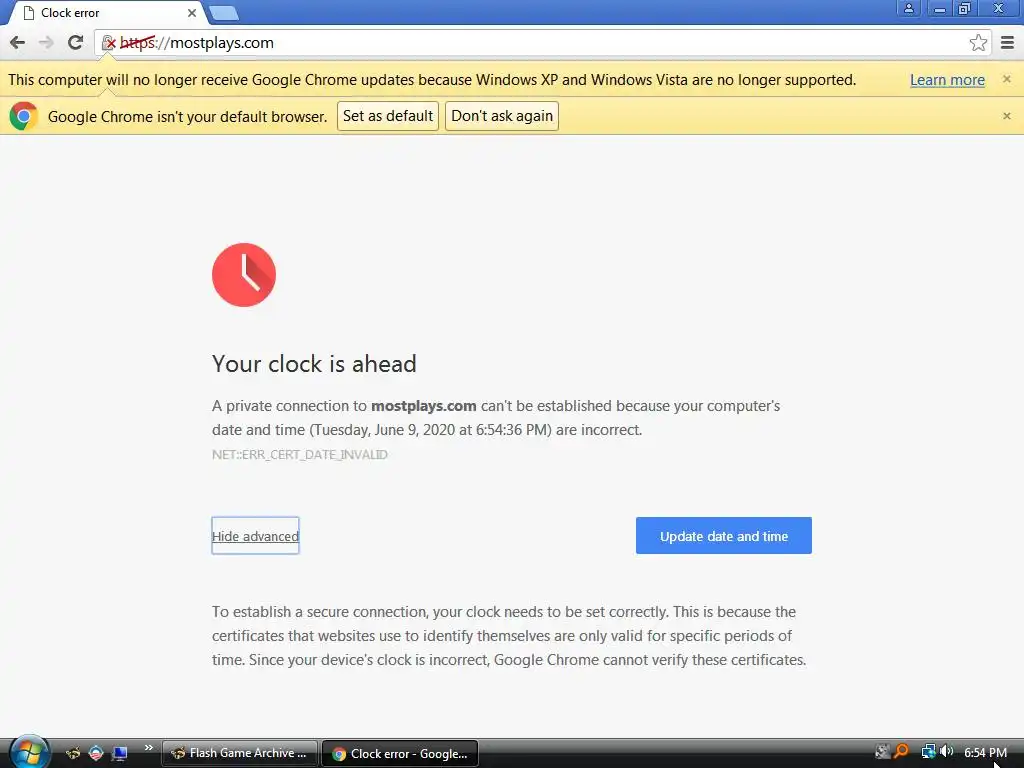Image resolution: width=1024 pixels, height=768 pixels.
Task: Open the Windows Start menu
Action: pos(29,752)
